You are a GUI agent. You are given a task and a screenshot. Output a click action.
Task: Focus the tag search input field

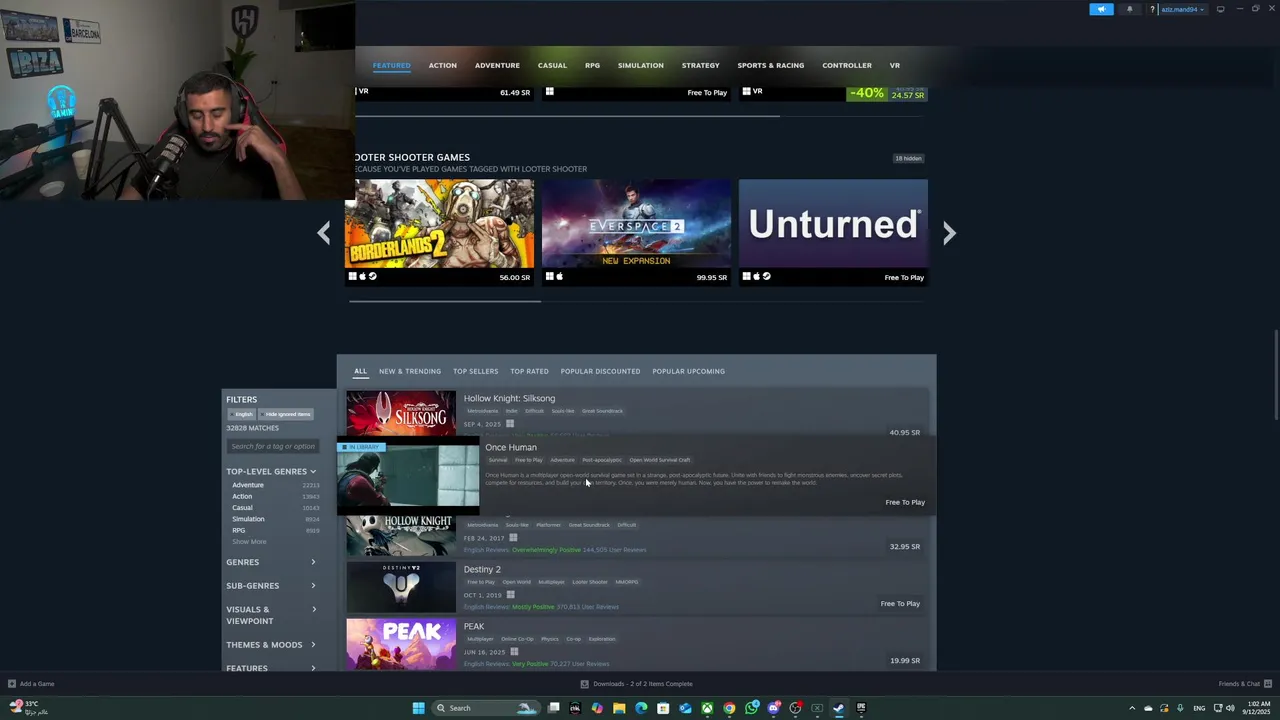coord(273,446)
